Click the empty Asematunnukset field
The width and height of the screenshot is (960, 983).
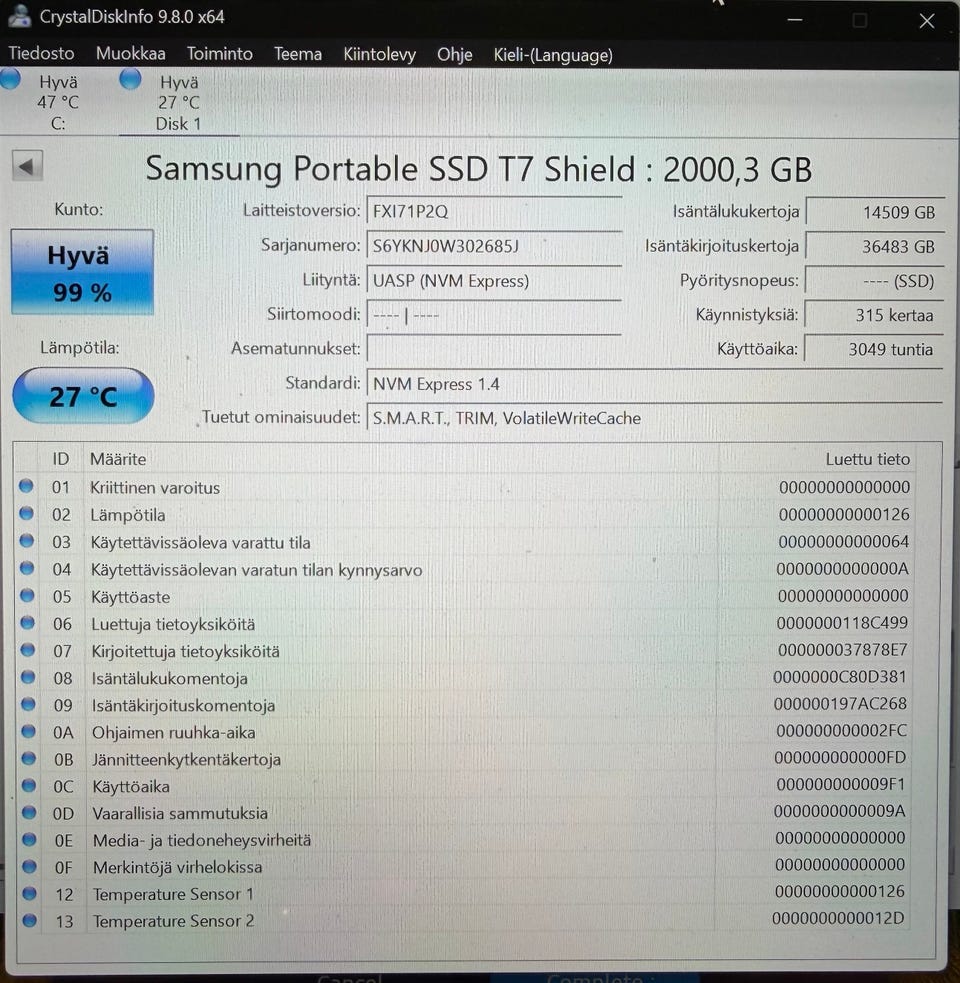[x=493, y=349]
